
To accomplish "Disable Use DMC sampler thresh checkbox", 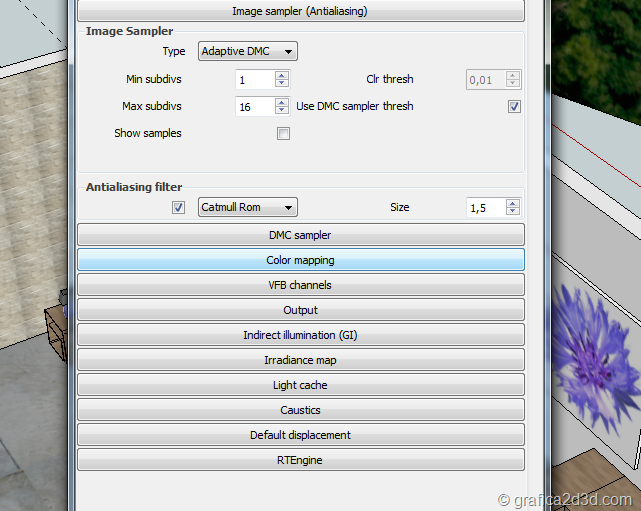I will click(x=514, y=106).
